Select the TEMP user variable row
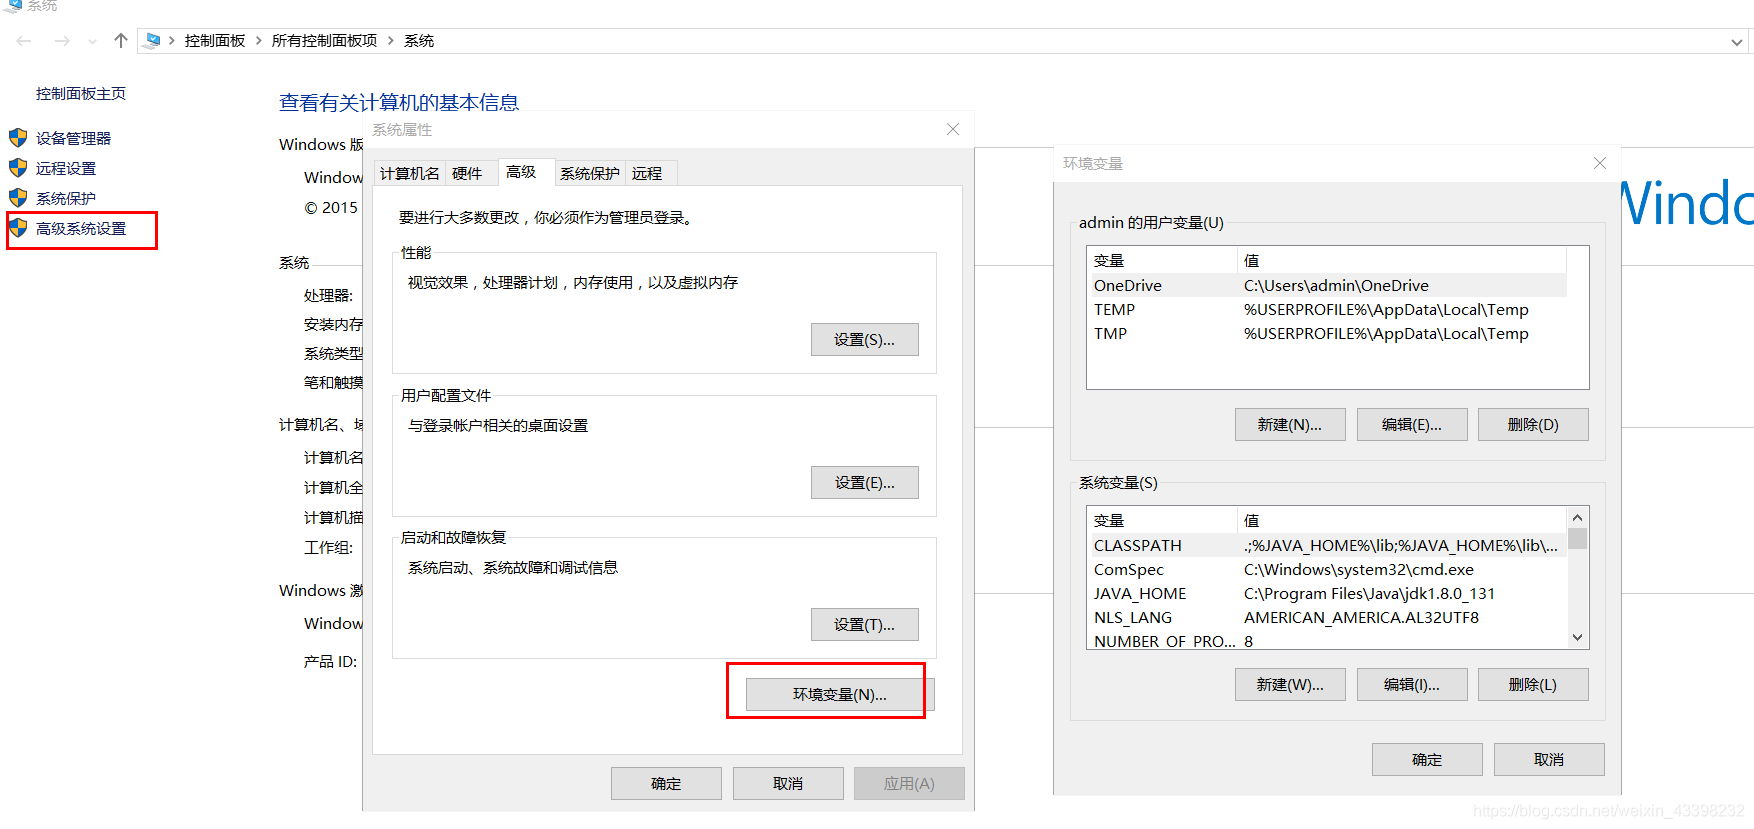 (x=1327, y=310)
